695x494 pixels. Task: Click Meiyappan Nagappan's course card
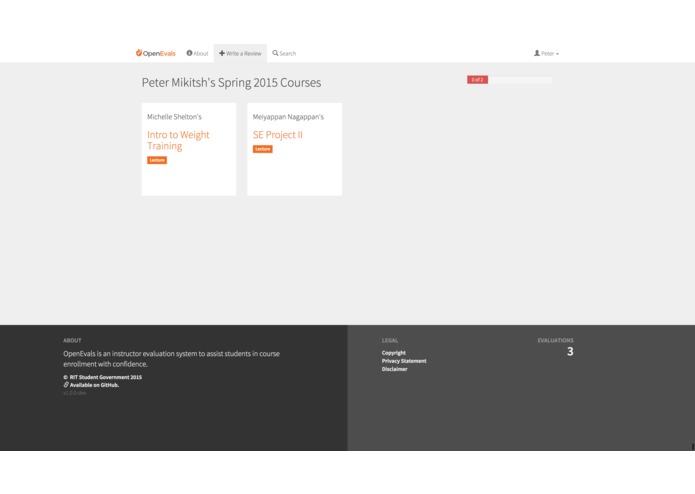click(x=294, y=149)
